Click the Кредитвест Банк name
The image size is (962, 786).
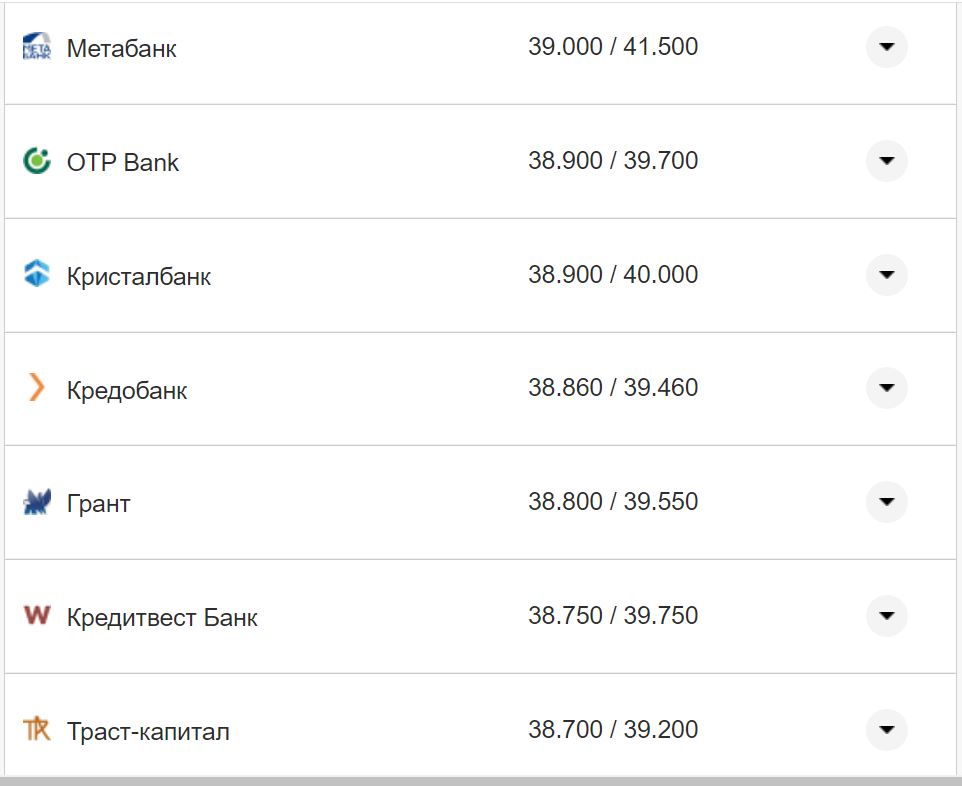pyautogui.click(x=162, y=618)
